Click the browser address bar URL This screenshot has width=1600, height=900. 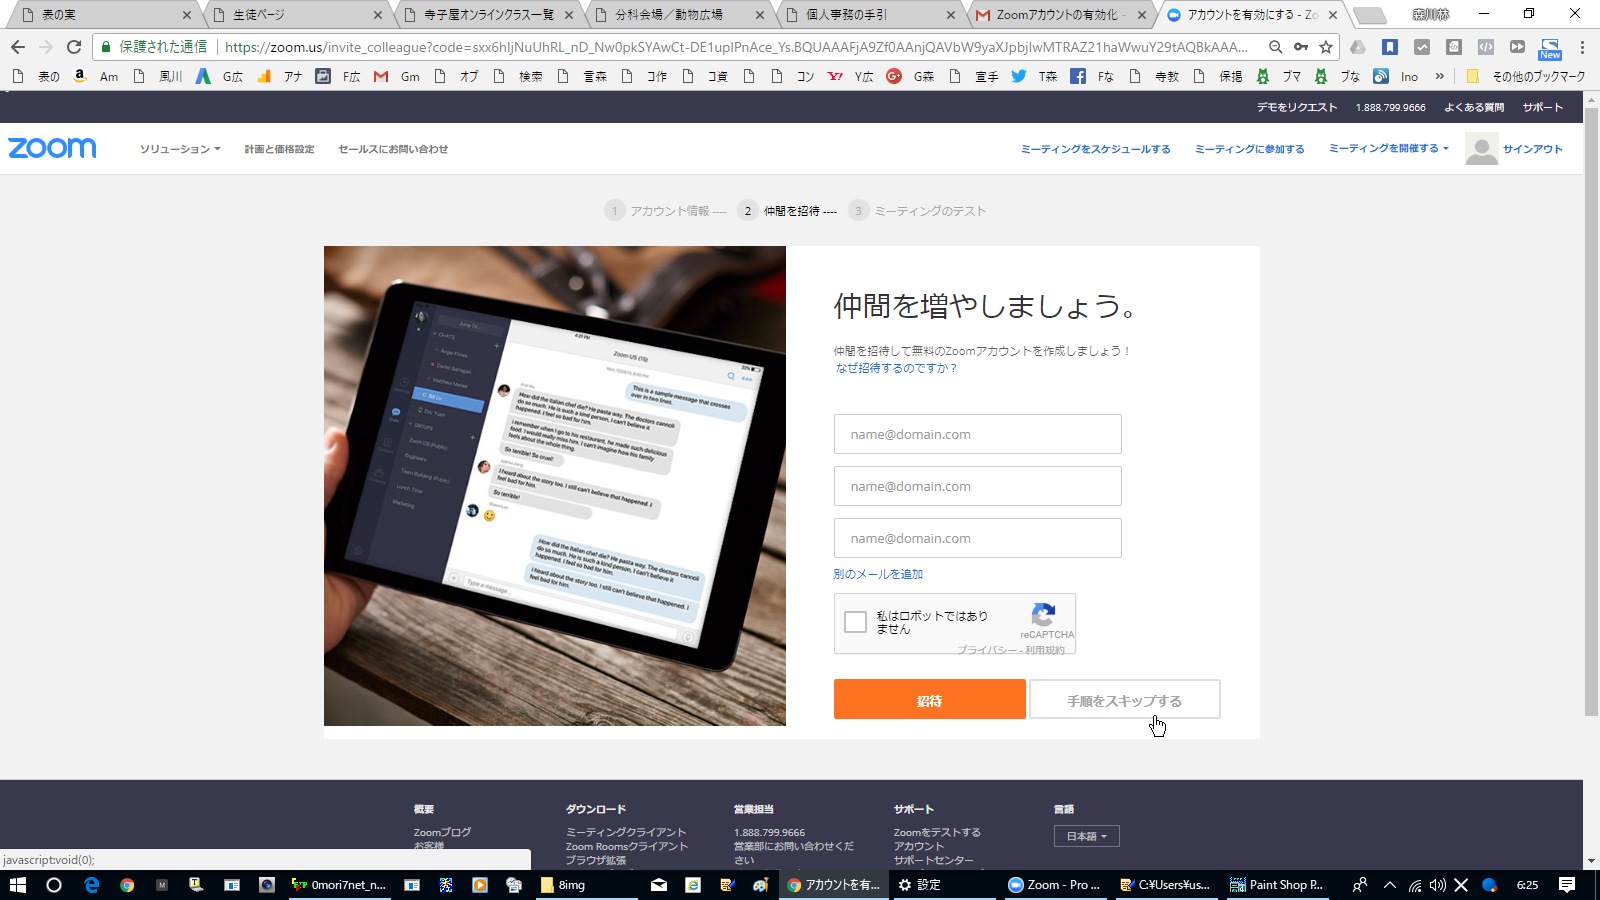[736, 47]
